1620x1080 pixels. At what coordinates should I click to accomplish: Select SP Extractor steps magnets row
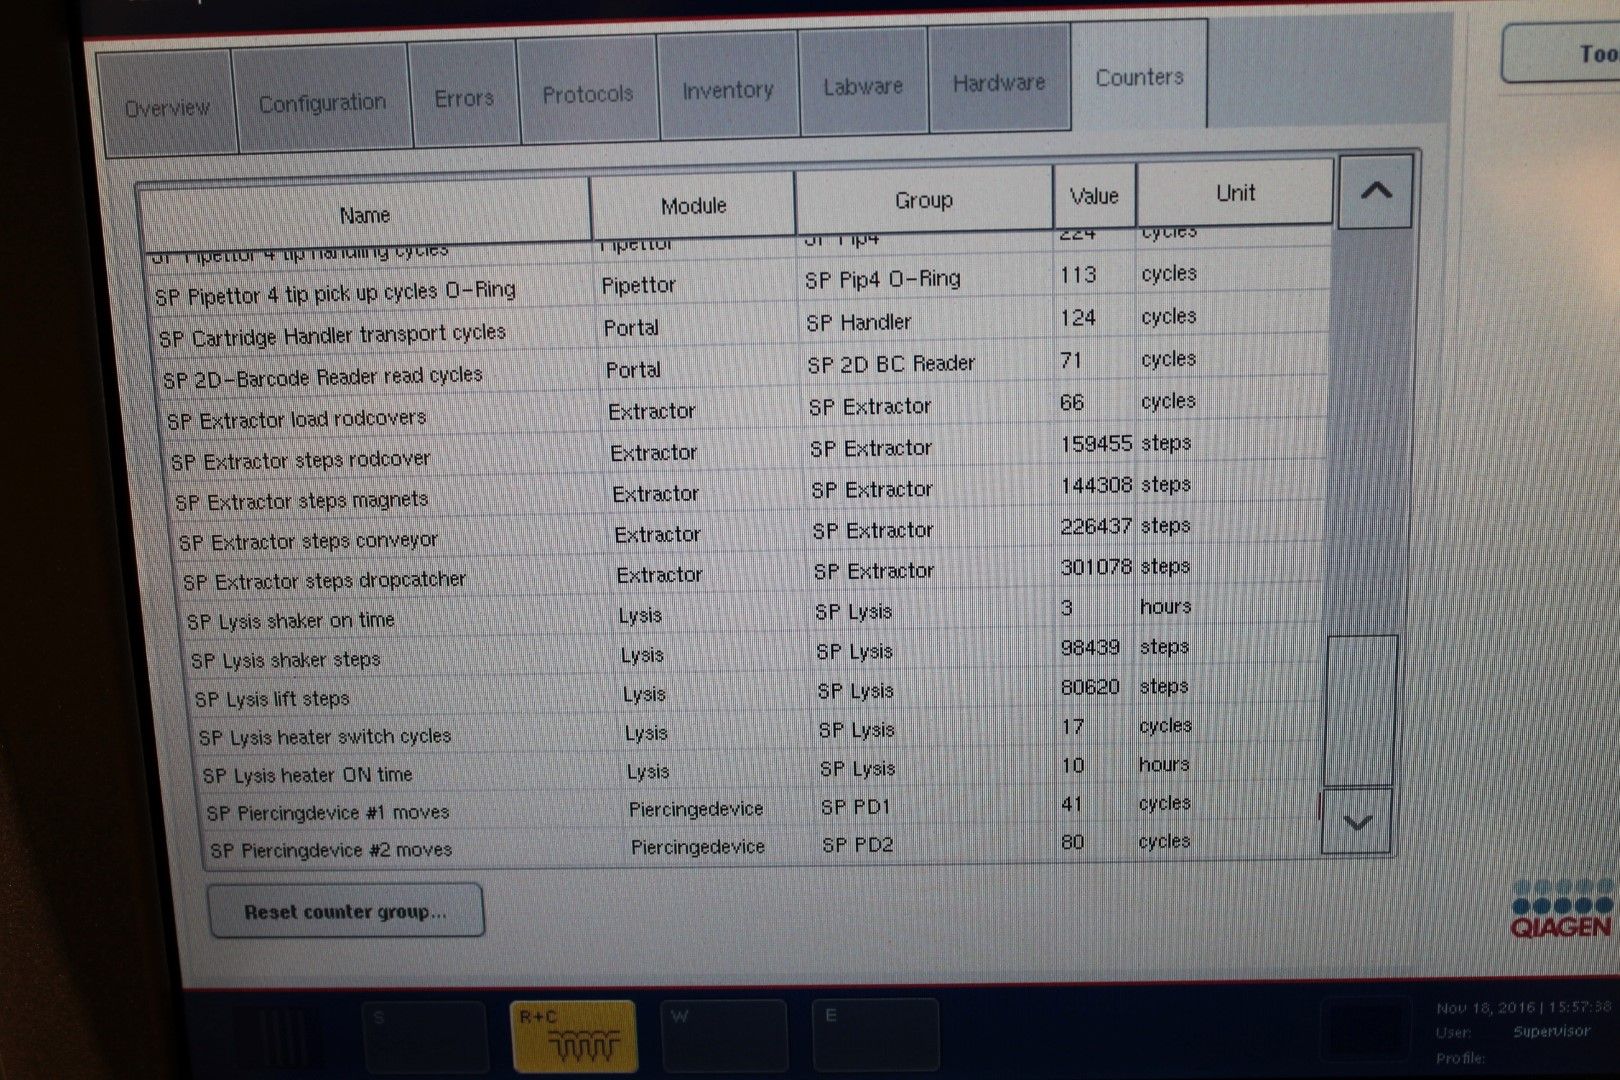[750, 493]
